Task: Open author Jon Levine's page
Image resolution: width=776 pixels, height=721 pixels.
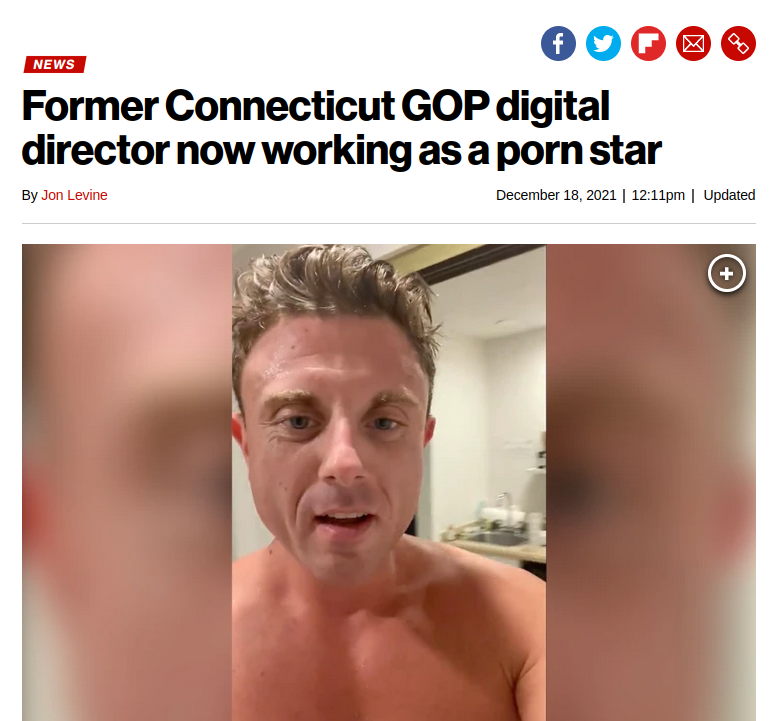Action: [x=74, y=195]
